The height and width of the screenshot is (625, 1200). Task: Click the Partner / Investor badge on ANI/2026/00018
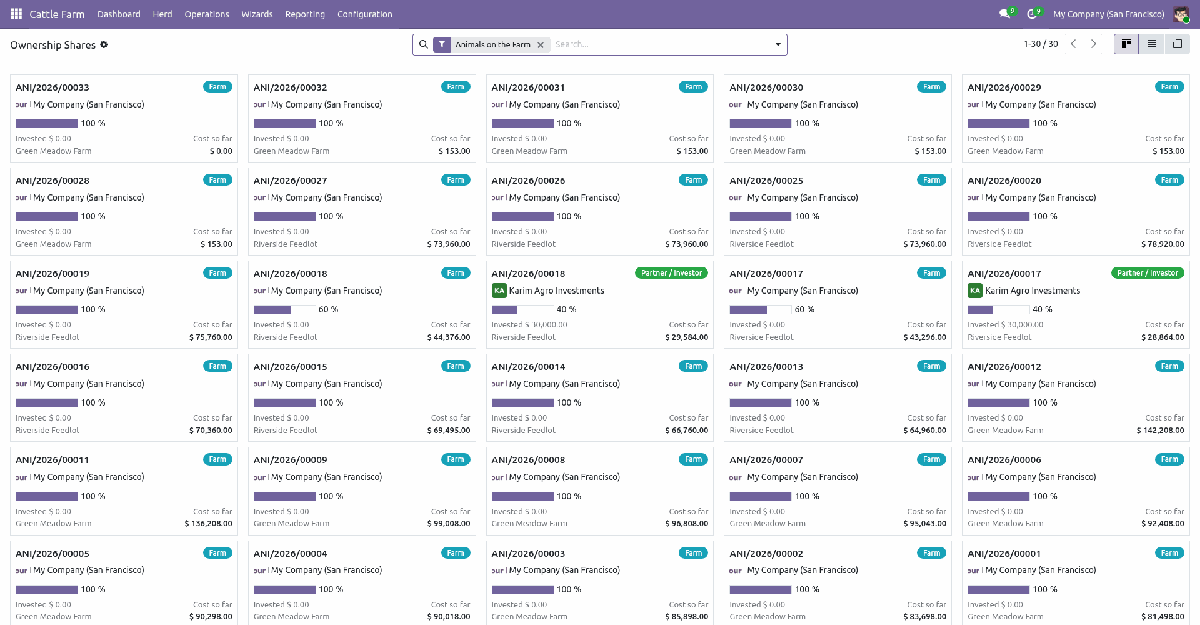(671, 273)
